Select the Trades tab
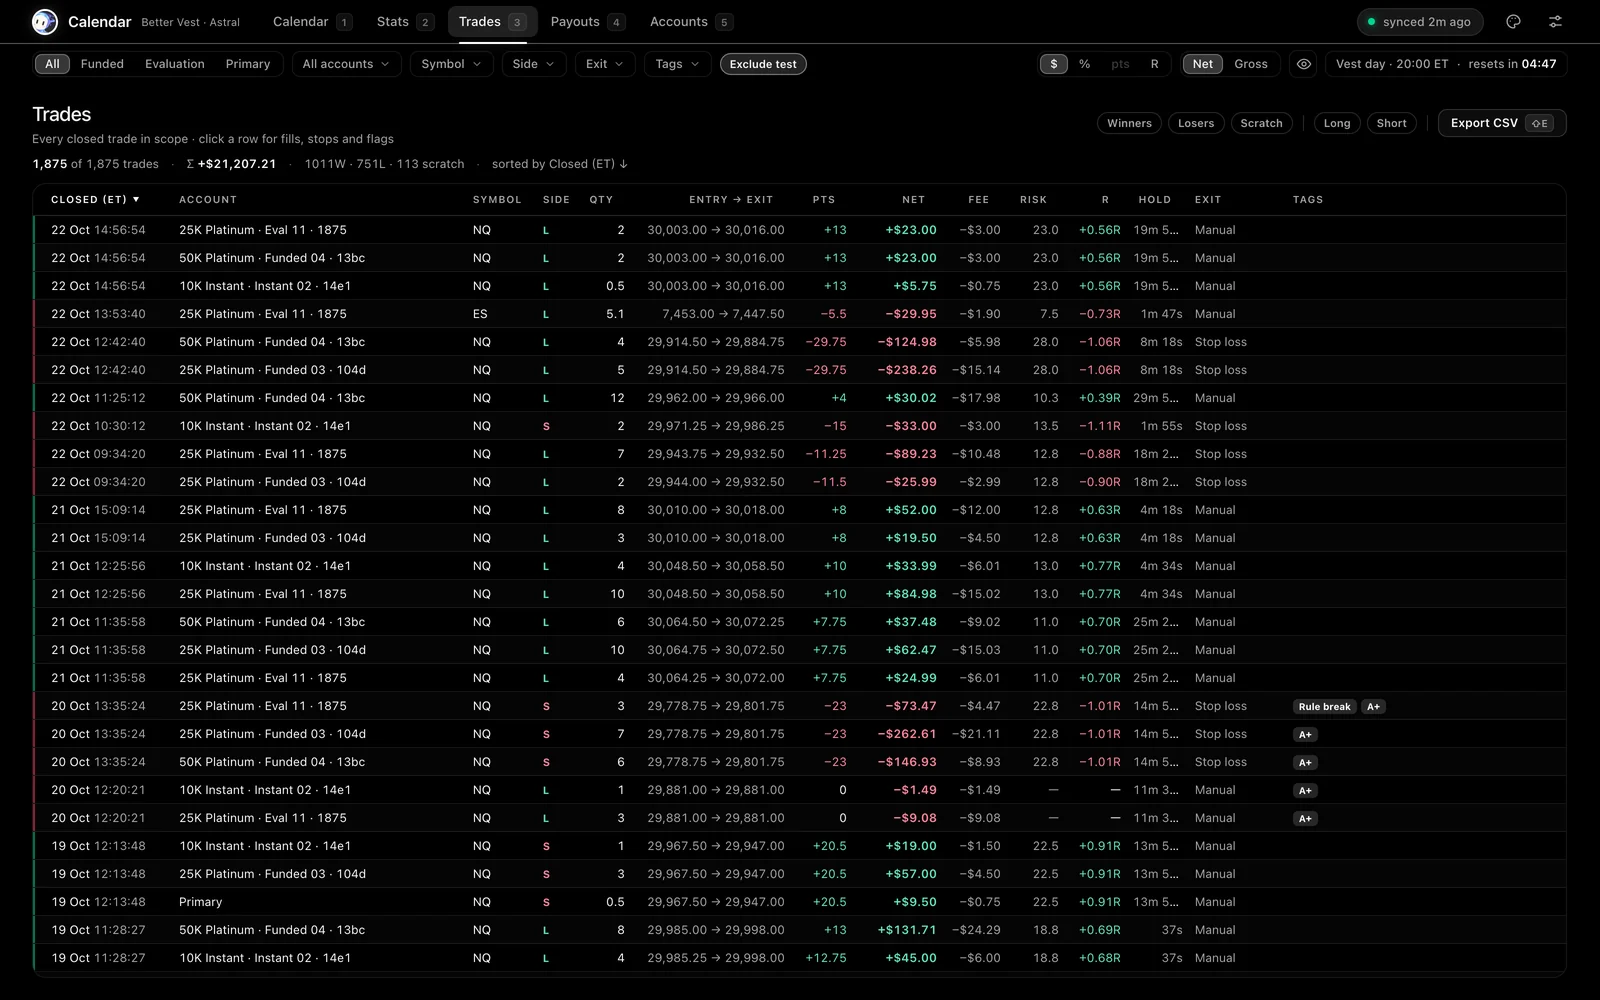Image resolution: width=1600 pixels, height=1000 pixels. [492, 22]
